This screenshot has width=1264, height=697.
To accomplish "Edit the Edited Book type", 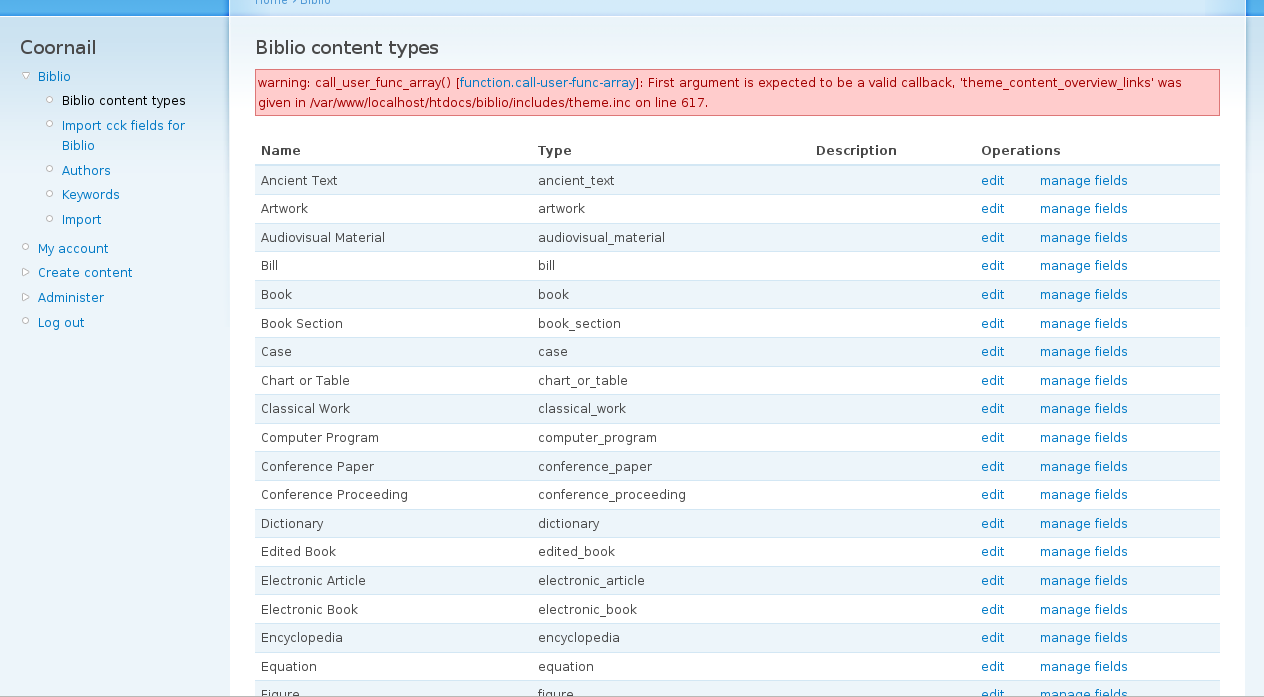I will [x=992, y=552].
